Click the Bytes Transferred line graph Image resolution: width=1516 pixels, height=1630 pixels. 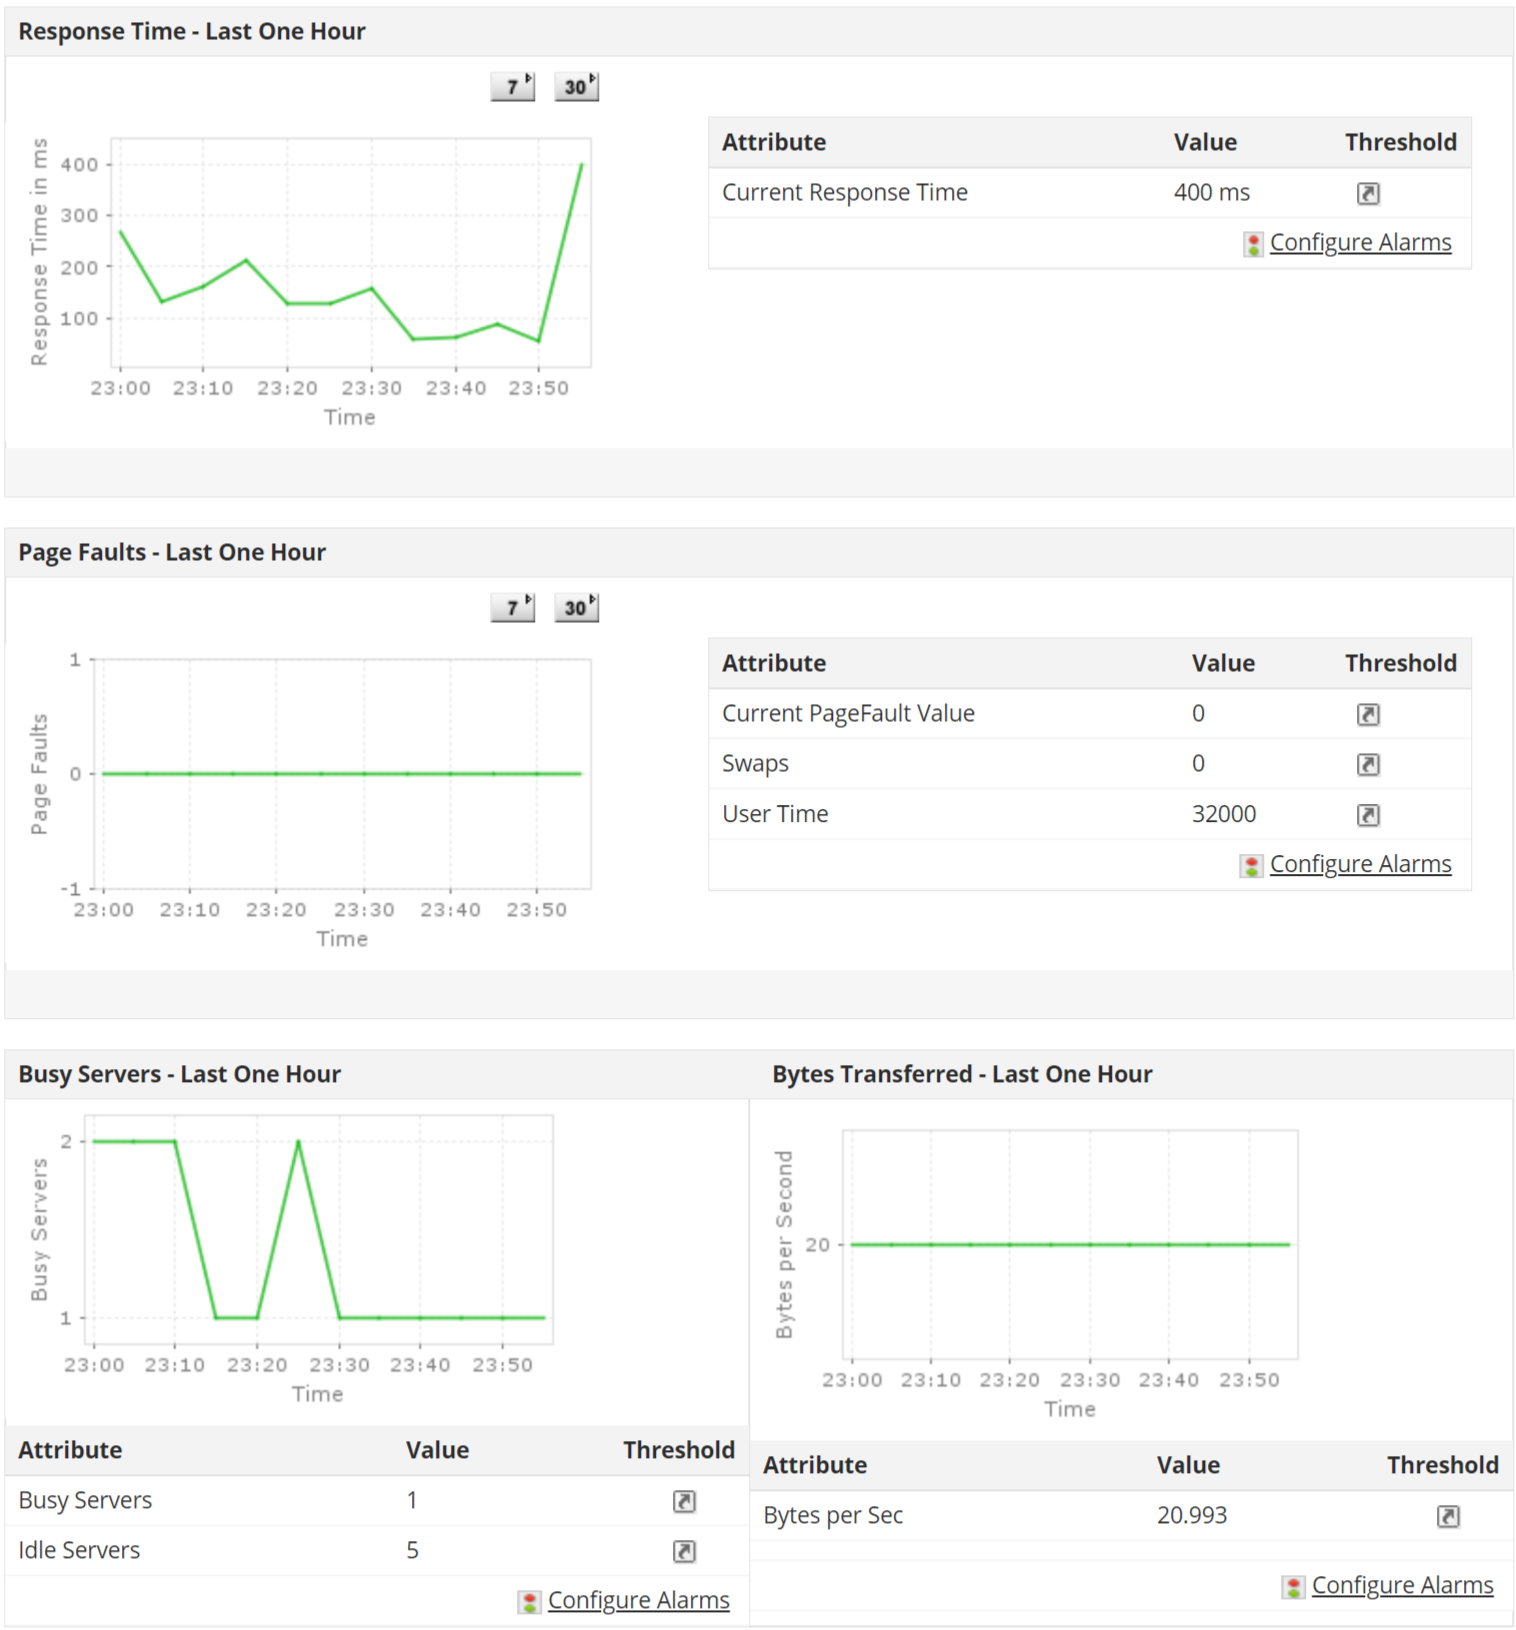1070,1245
